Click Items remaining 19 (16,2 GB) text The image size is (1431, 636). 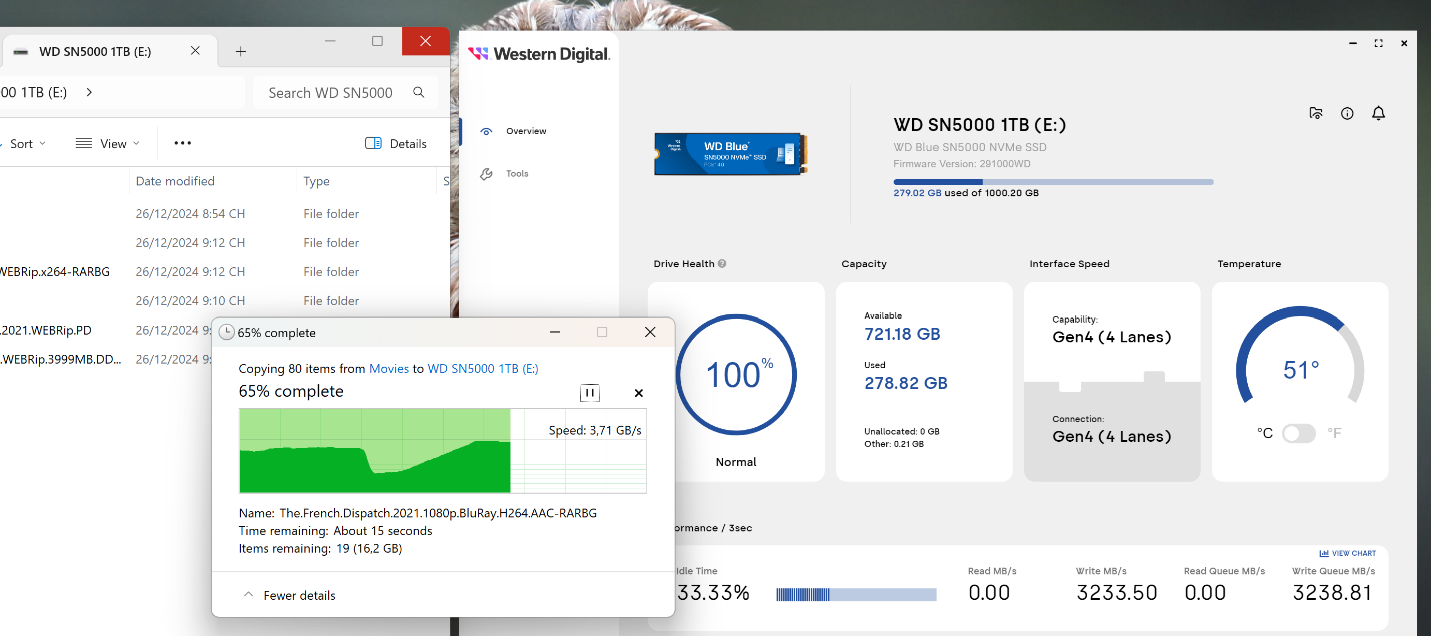pyautogui.click(x=320, y=549)
